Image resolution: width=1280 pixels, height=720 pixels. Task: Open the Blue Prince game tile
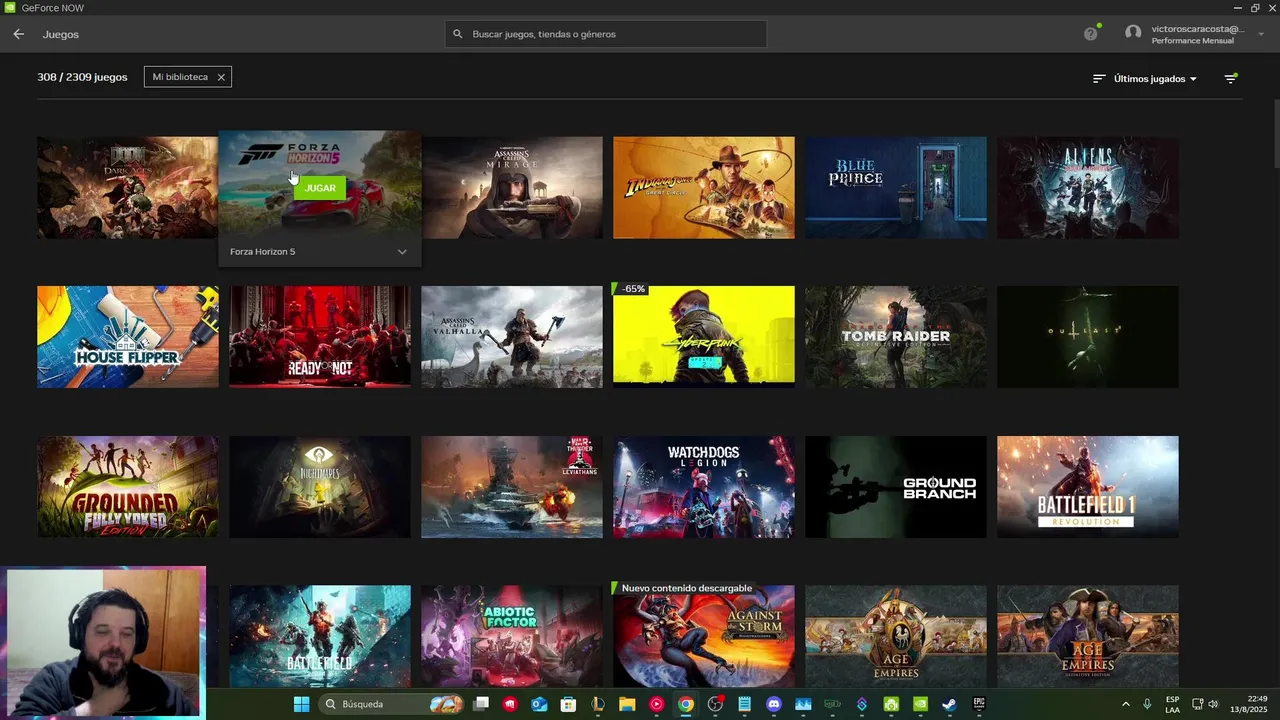pyautogui.click(x=896, y=188)
